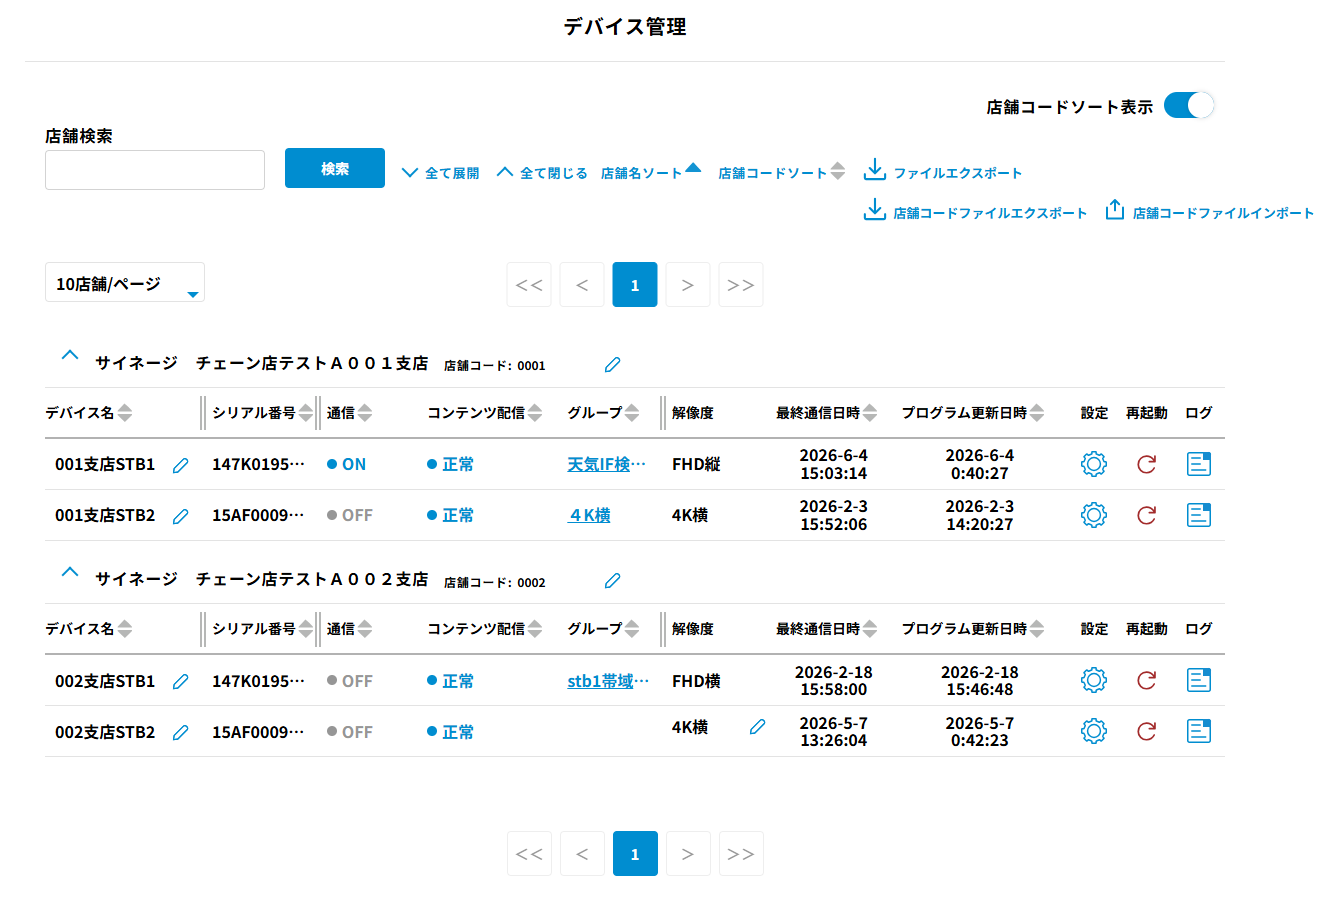The image size is (1326, 900).
Task: Sort by 店舗コードソート
Action: click(782, 172)
